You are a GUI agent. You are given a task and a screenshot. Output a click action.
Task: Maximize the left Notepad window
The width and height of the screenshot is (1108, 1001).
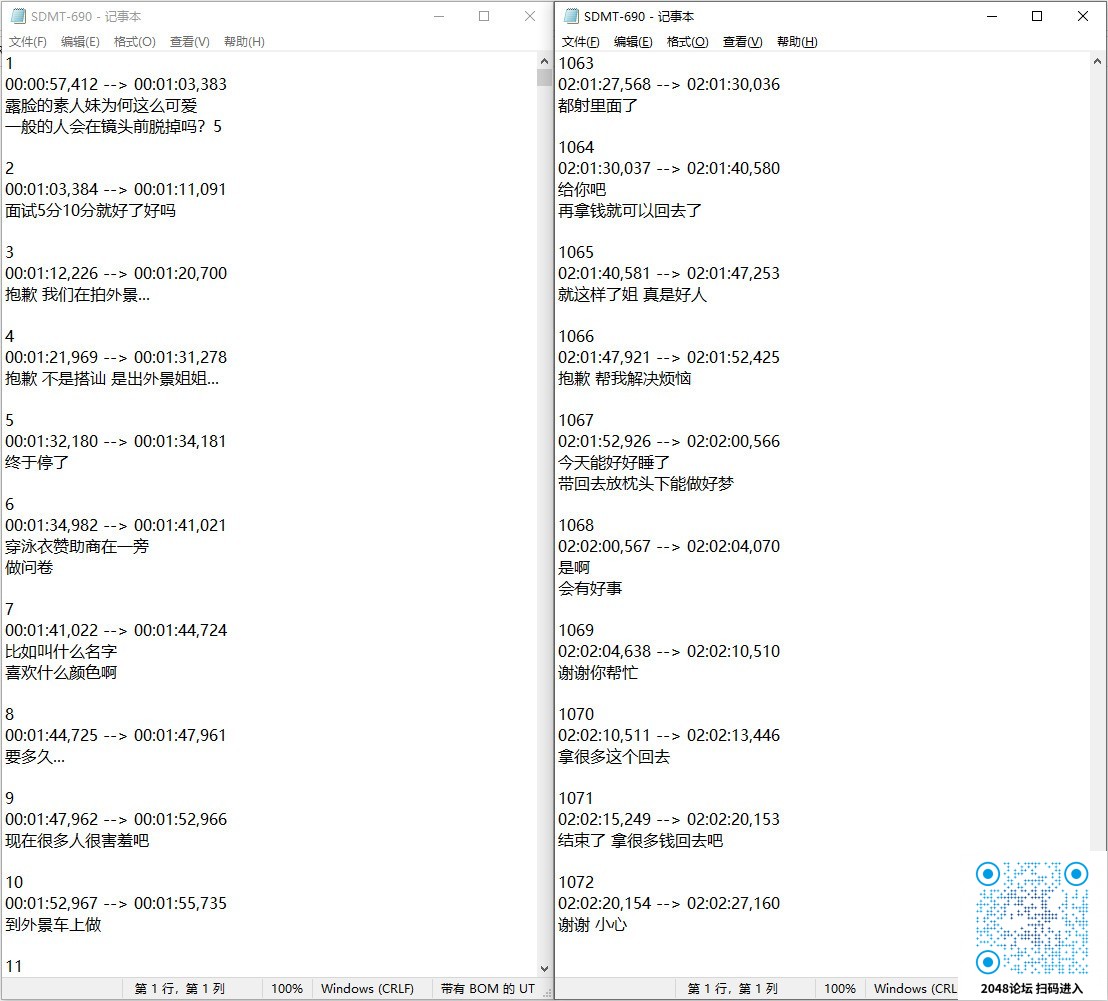click(x=484, y=16)
